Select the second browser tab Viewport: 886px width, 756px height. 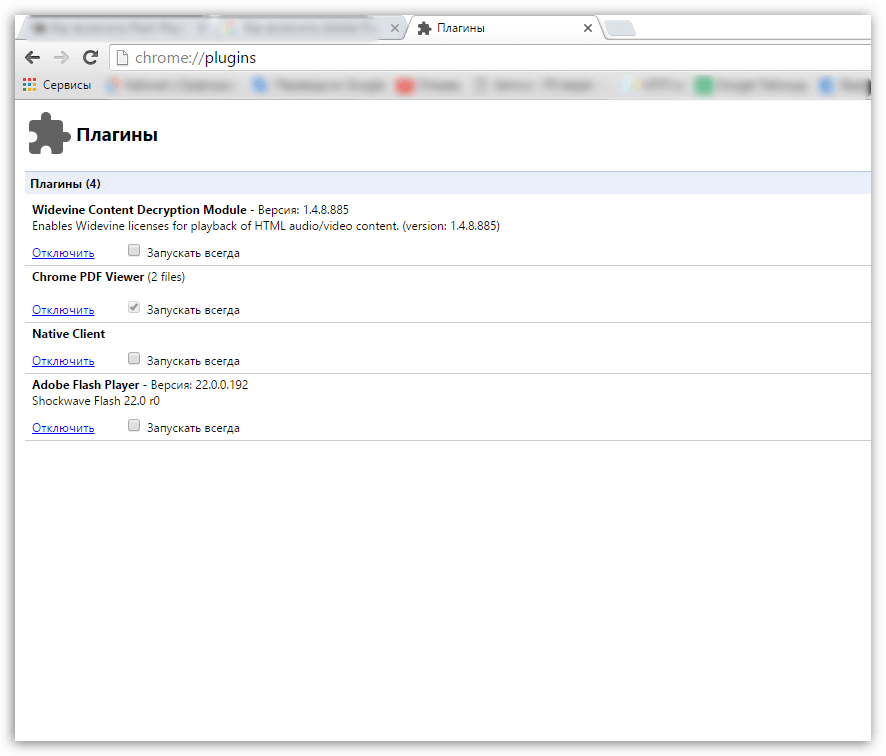pos(300,28)
